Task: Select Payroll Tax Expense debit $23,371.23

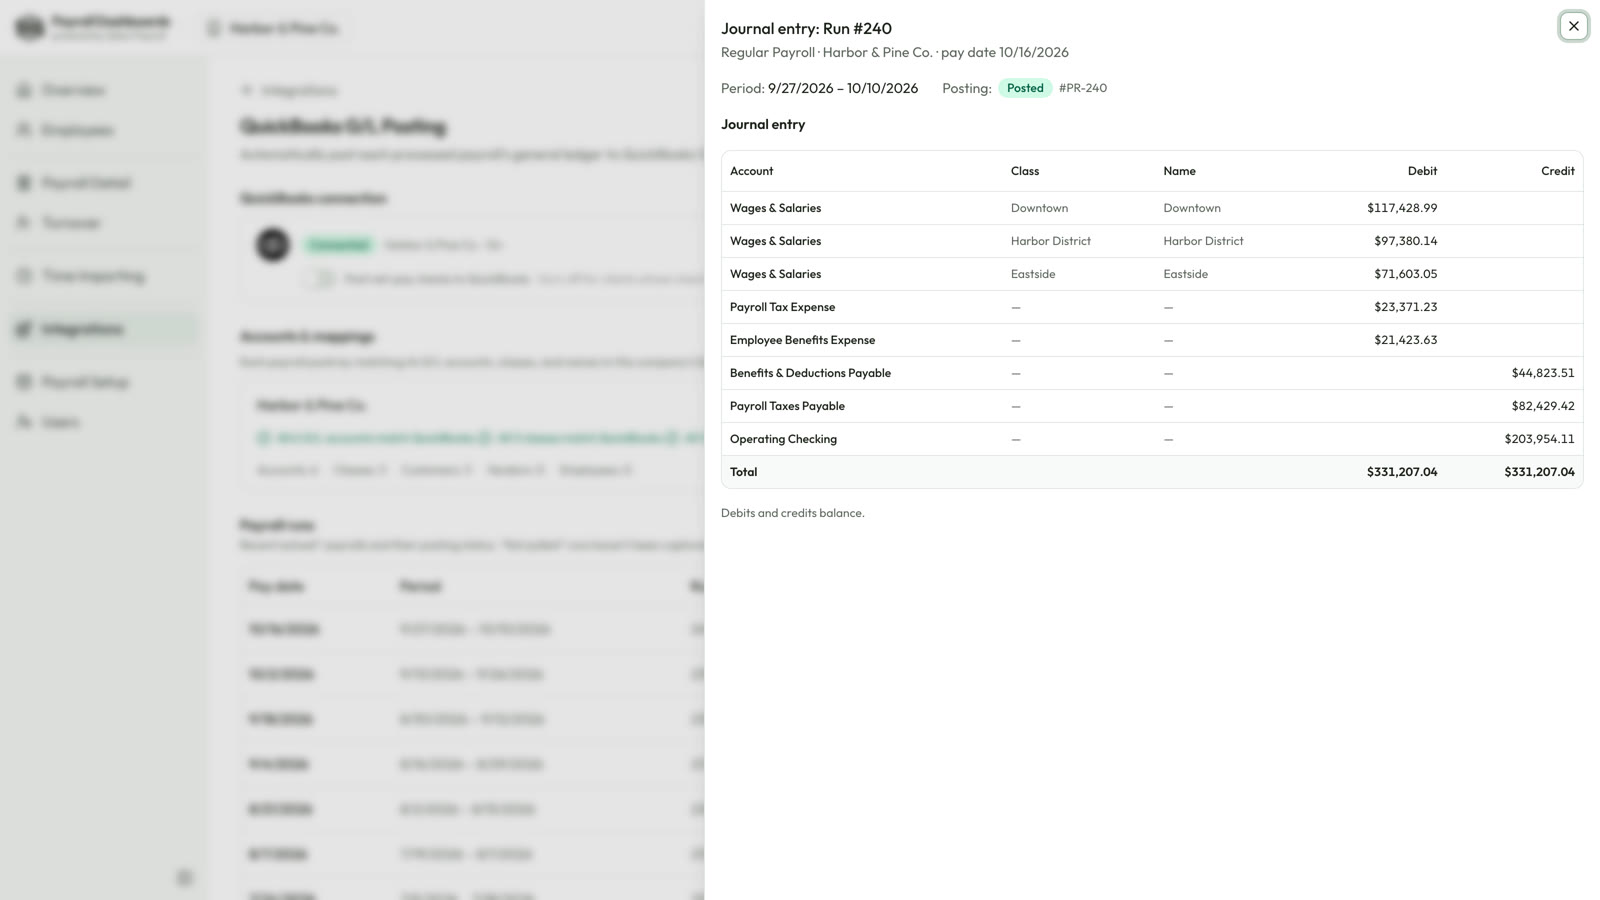Action: tap(1405, 307)
